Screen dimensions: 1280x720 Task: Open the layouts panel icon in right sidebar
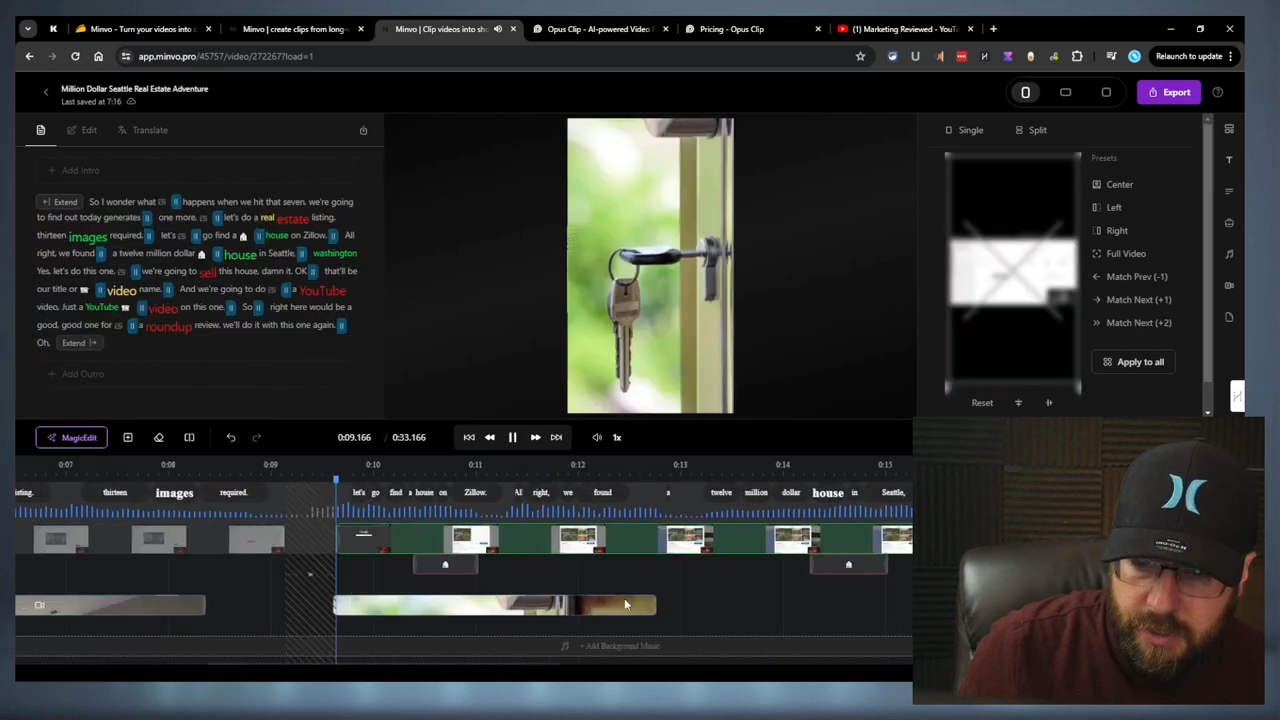tap(1229, 129)
